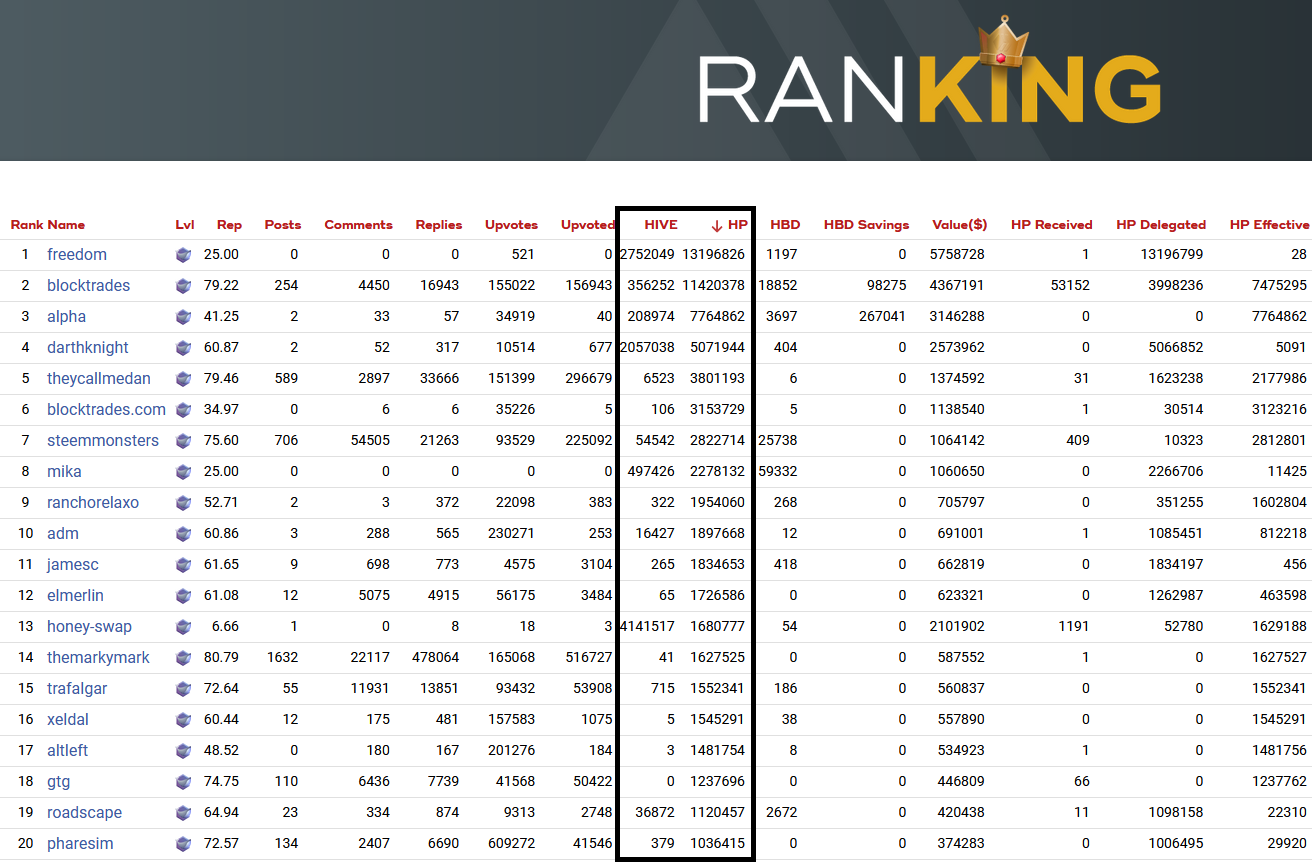Viewport: 1312px width, 864px height.
Task: Open the xeldal account link
Action: [68, 720]
